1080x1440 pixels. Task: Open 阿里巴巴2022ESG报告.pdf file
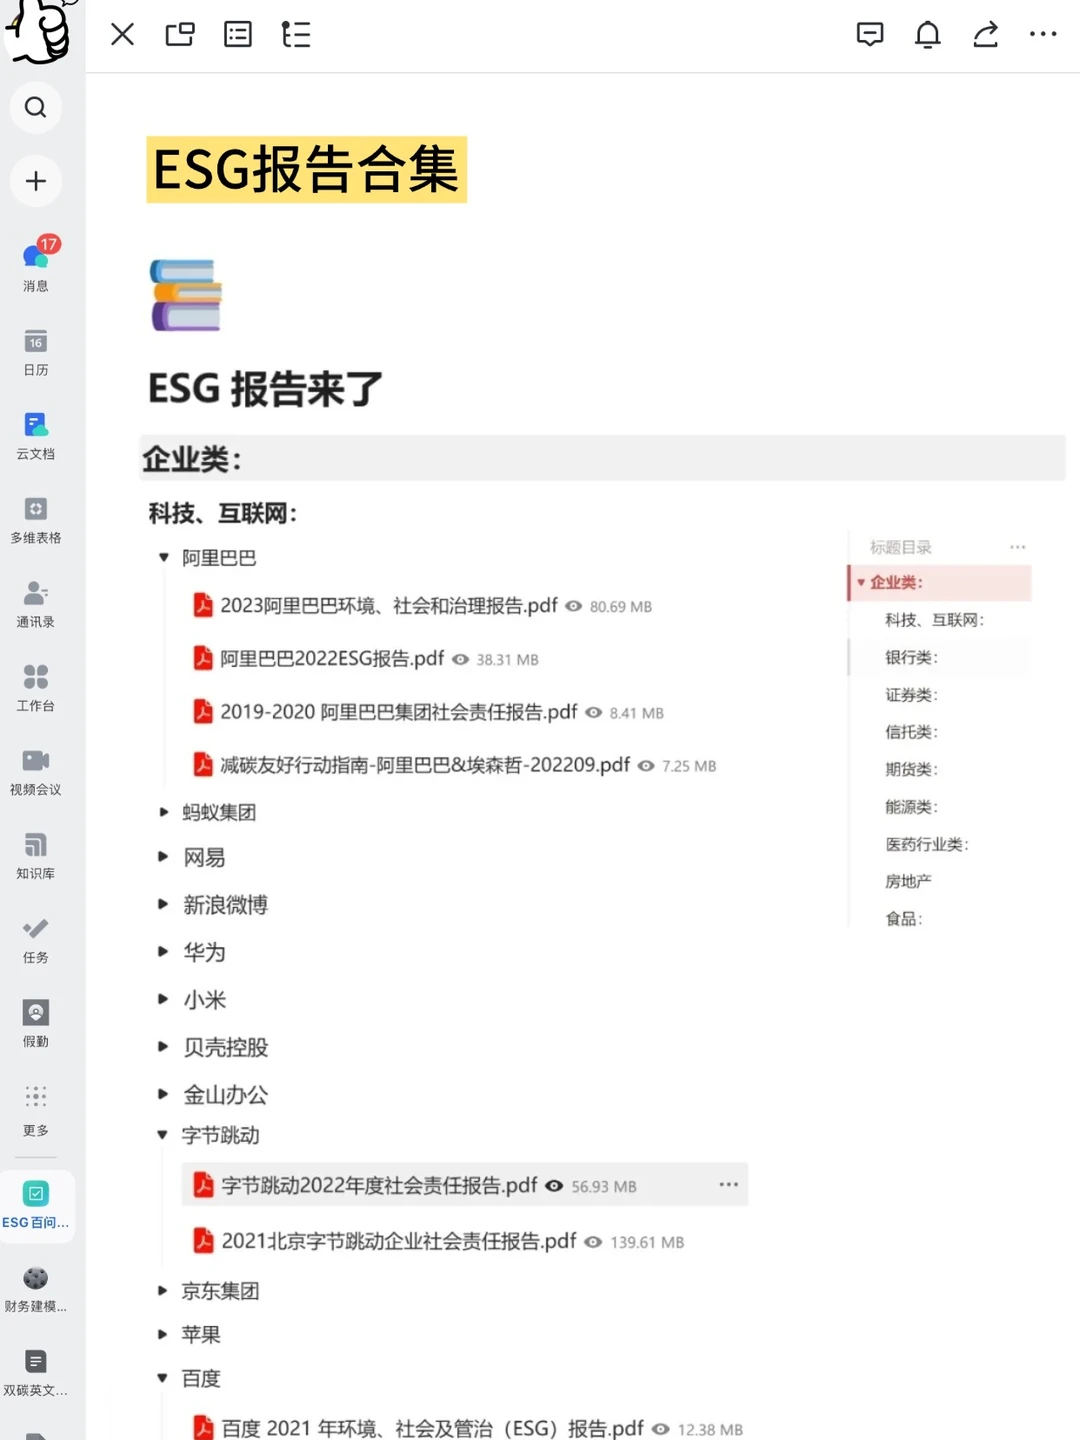(x=332, y=659)
